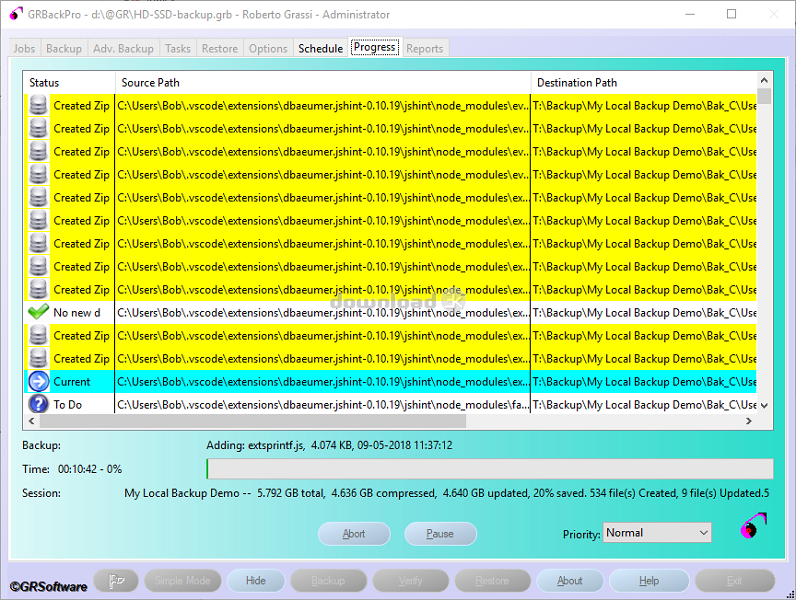Open the Backup tab
796x600 pixels.
pos(64,48)
